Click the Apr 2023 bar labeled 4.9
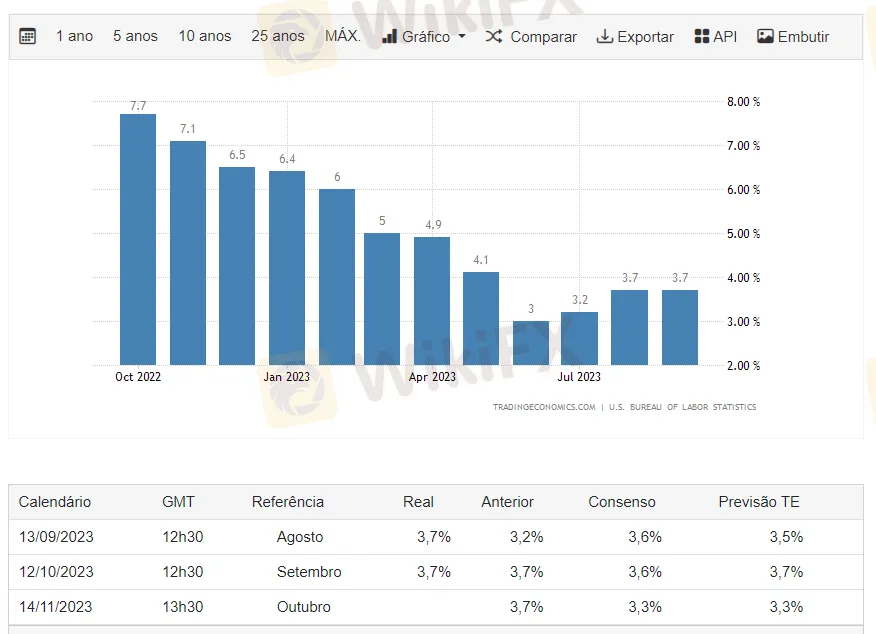The width and height of the screenshot is (876, 634). coord(432,301)
